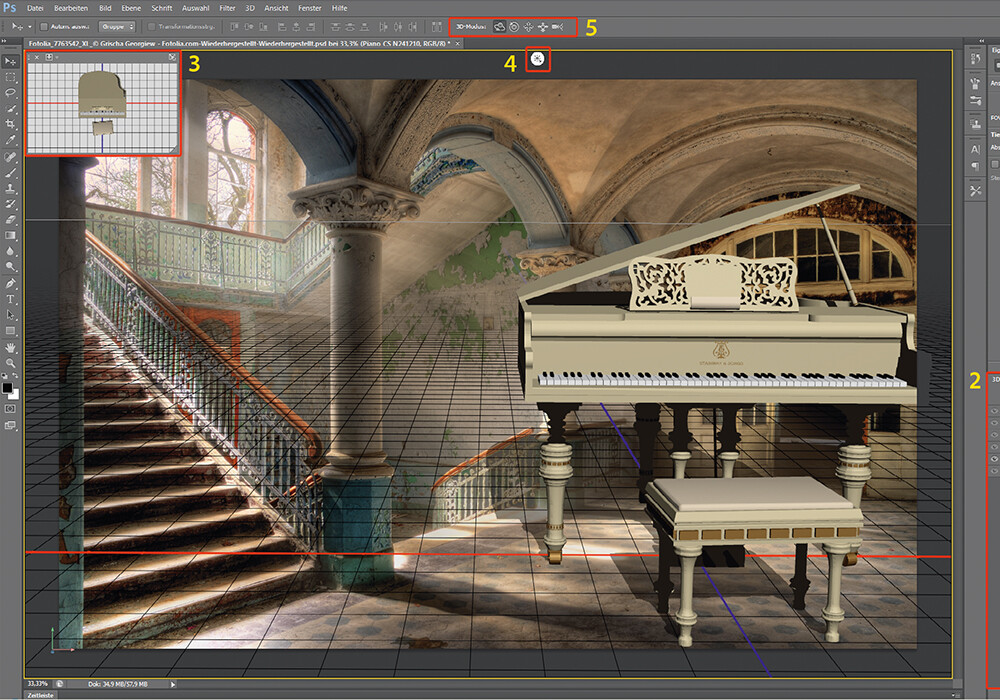Screen dimensions: 1000x700
Task: Collapse the right panel dock arrows
Action: (982, 41)
